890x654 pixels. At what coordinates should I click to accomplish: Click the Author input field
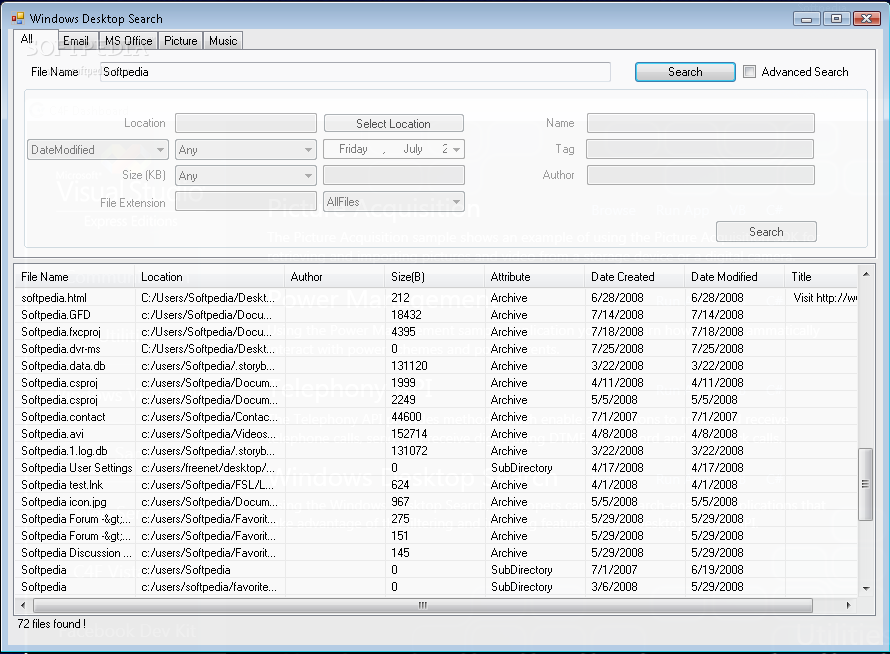700,175
